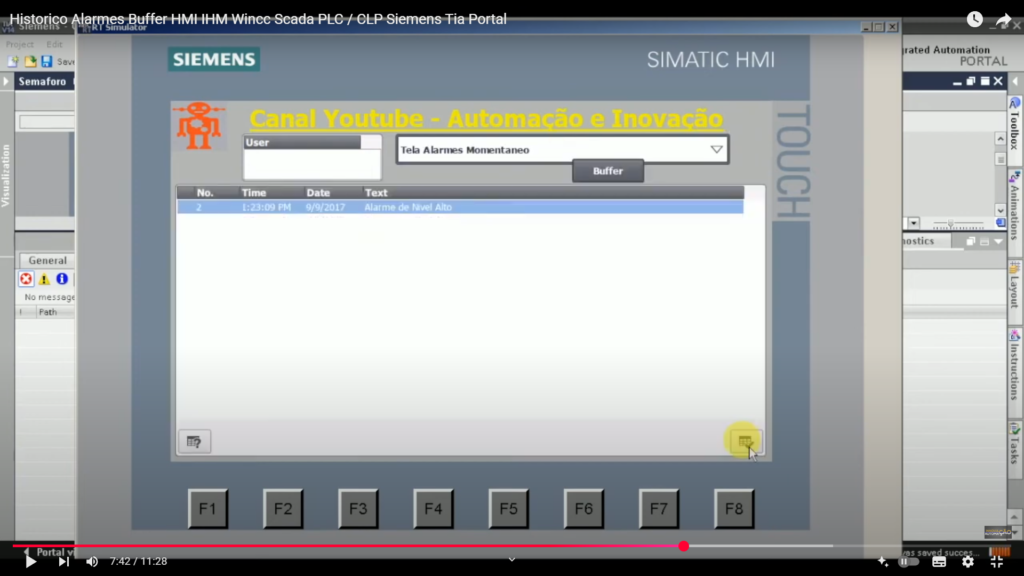Expand the chapters chevron below progress bar
The image size is (1024, 576).
[x=512, y=560]
